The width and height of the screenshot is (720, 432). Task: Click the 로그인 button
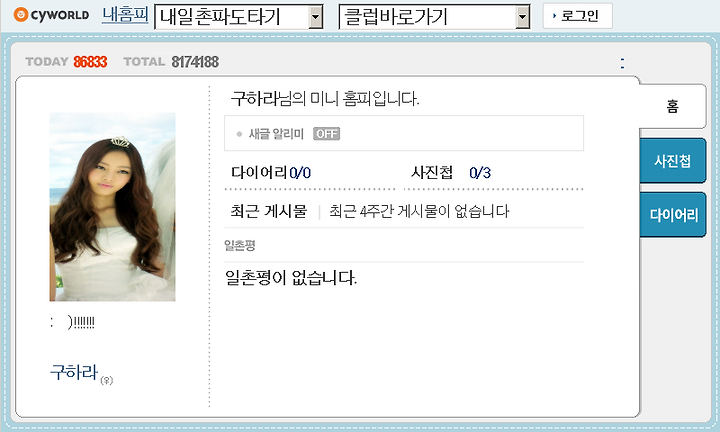click(x=578, y=16)
